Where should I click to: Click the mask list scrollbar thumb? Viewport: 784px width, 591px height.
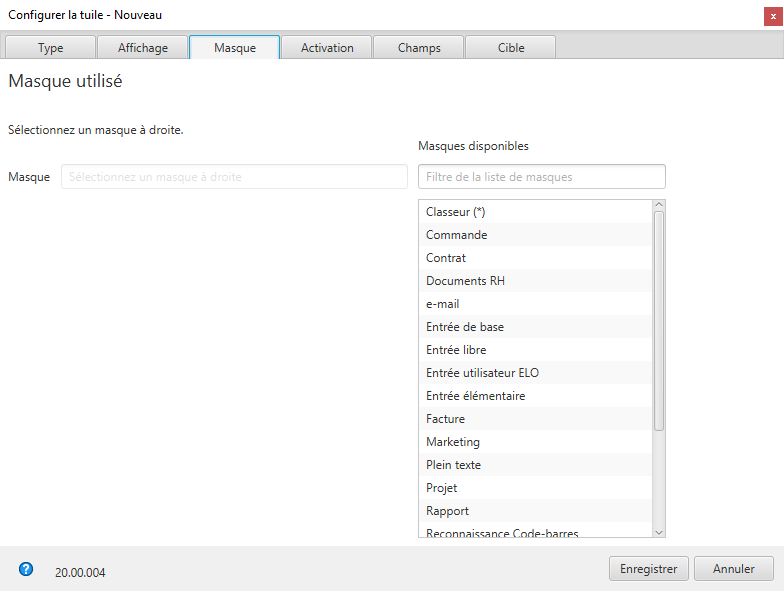(659, 320)
